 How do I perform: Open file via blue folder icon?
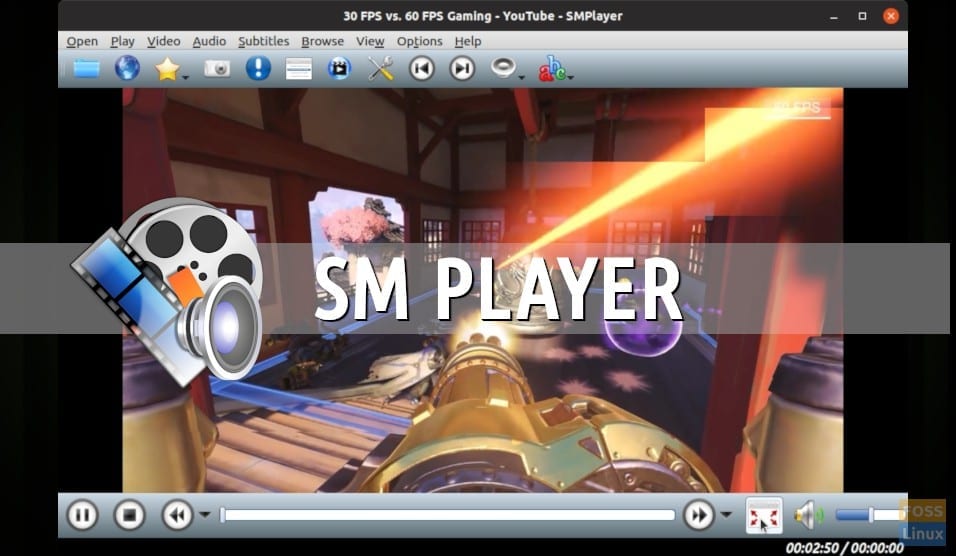(87, 68)
